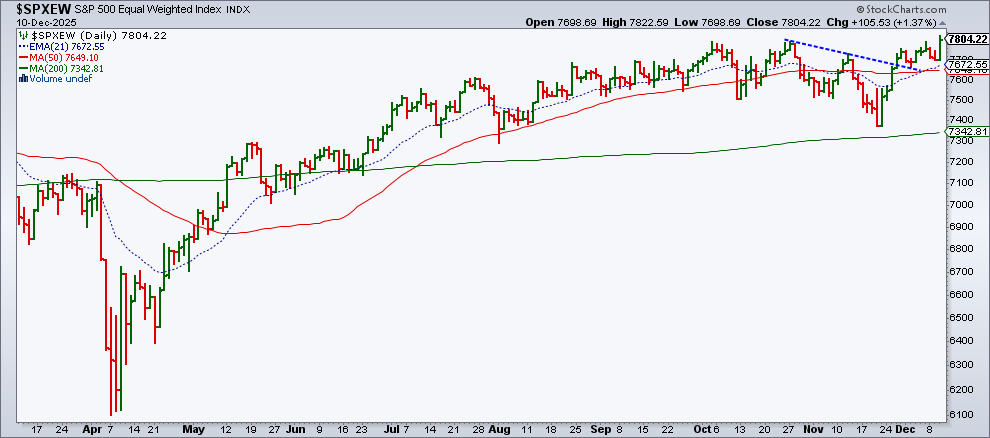Click the blue dashed downtrend line

[850, 55]
